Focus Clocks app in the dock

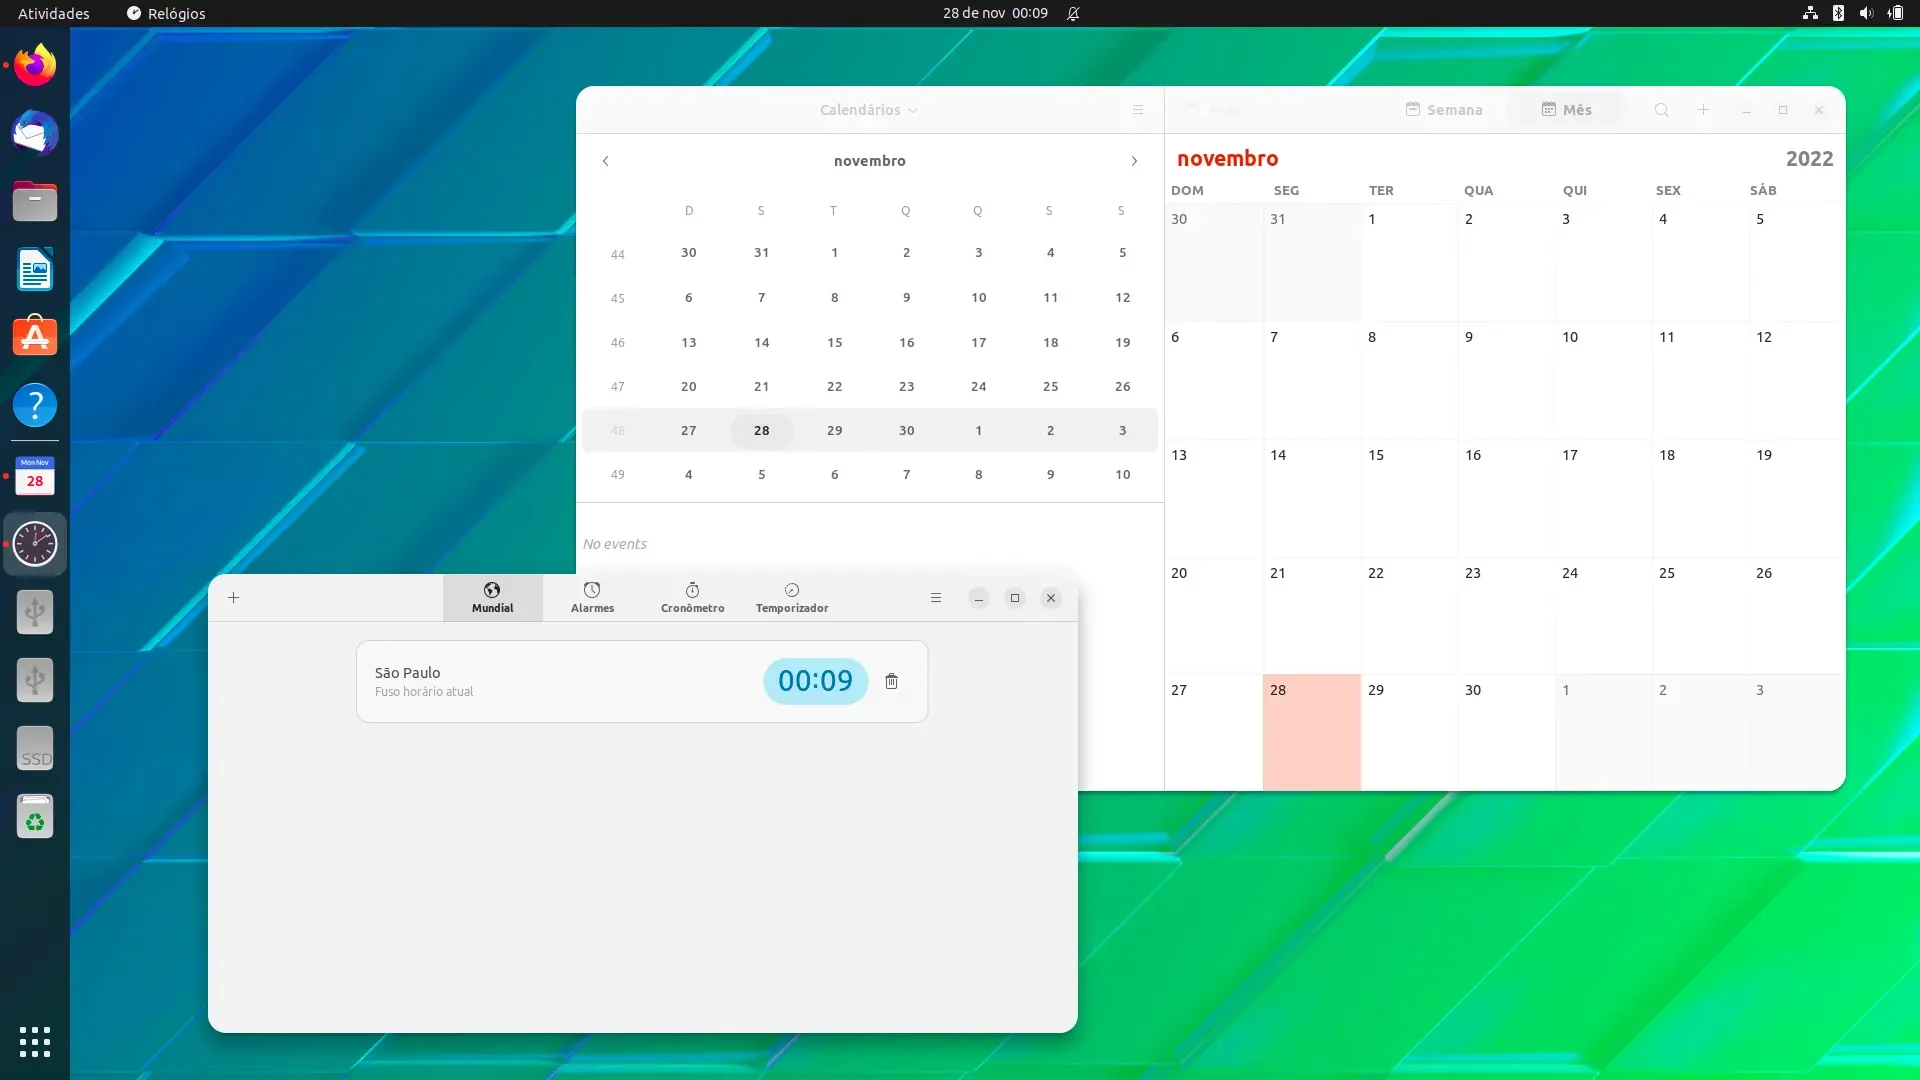pyautogui.click(x=35, y=544)
